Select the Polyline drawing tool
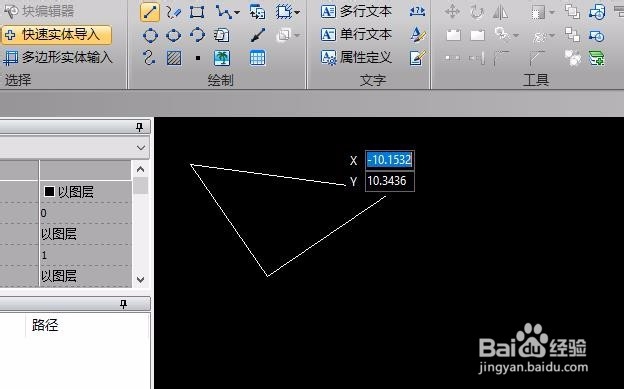Image resolution: width=624 pixels, height=389 pixels. (224, 12)
